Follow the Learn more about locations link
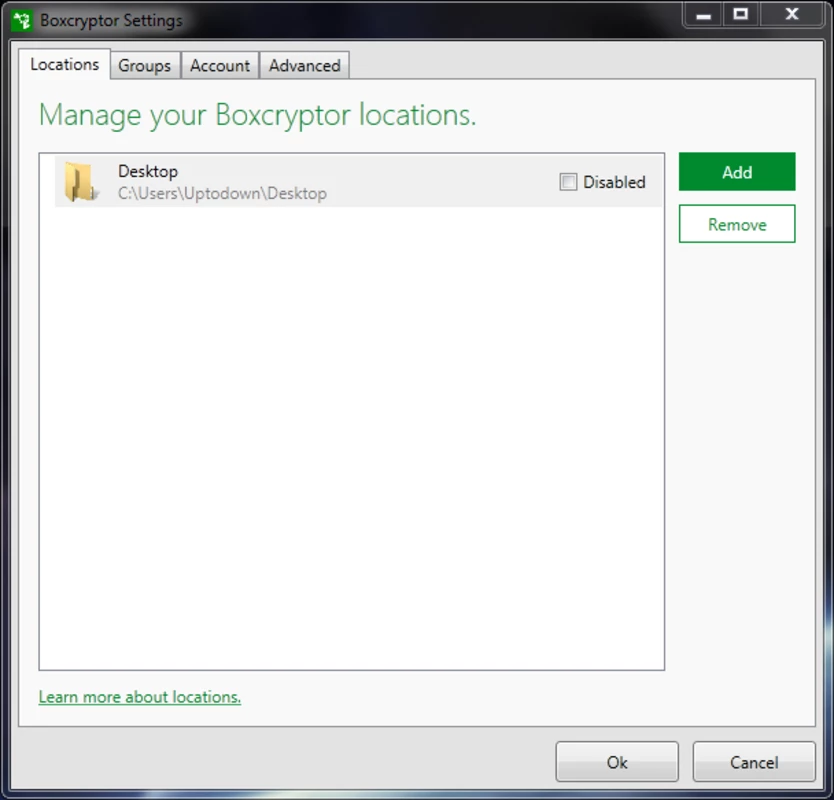 tap(140, 697)
